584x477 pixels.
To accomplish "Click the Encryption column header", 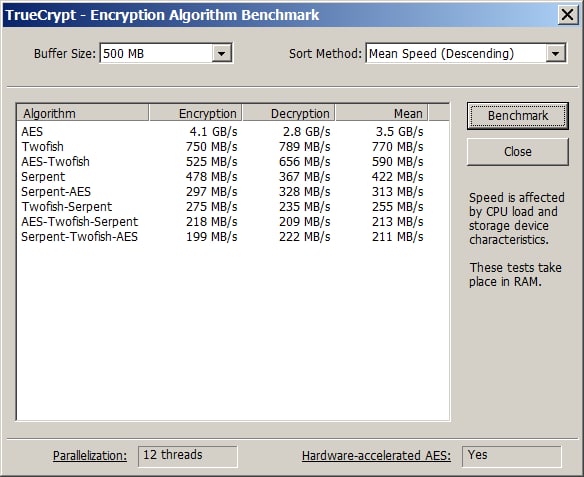I will click(x=196, y=113).
